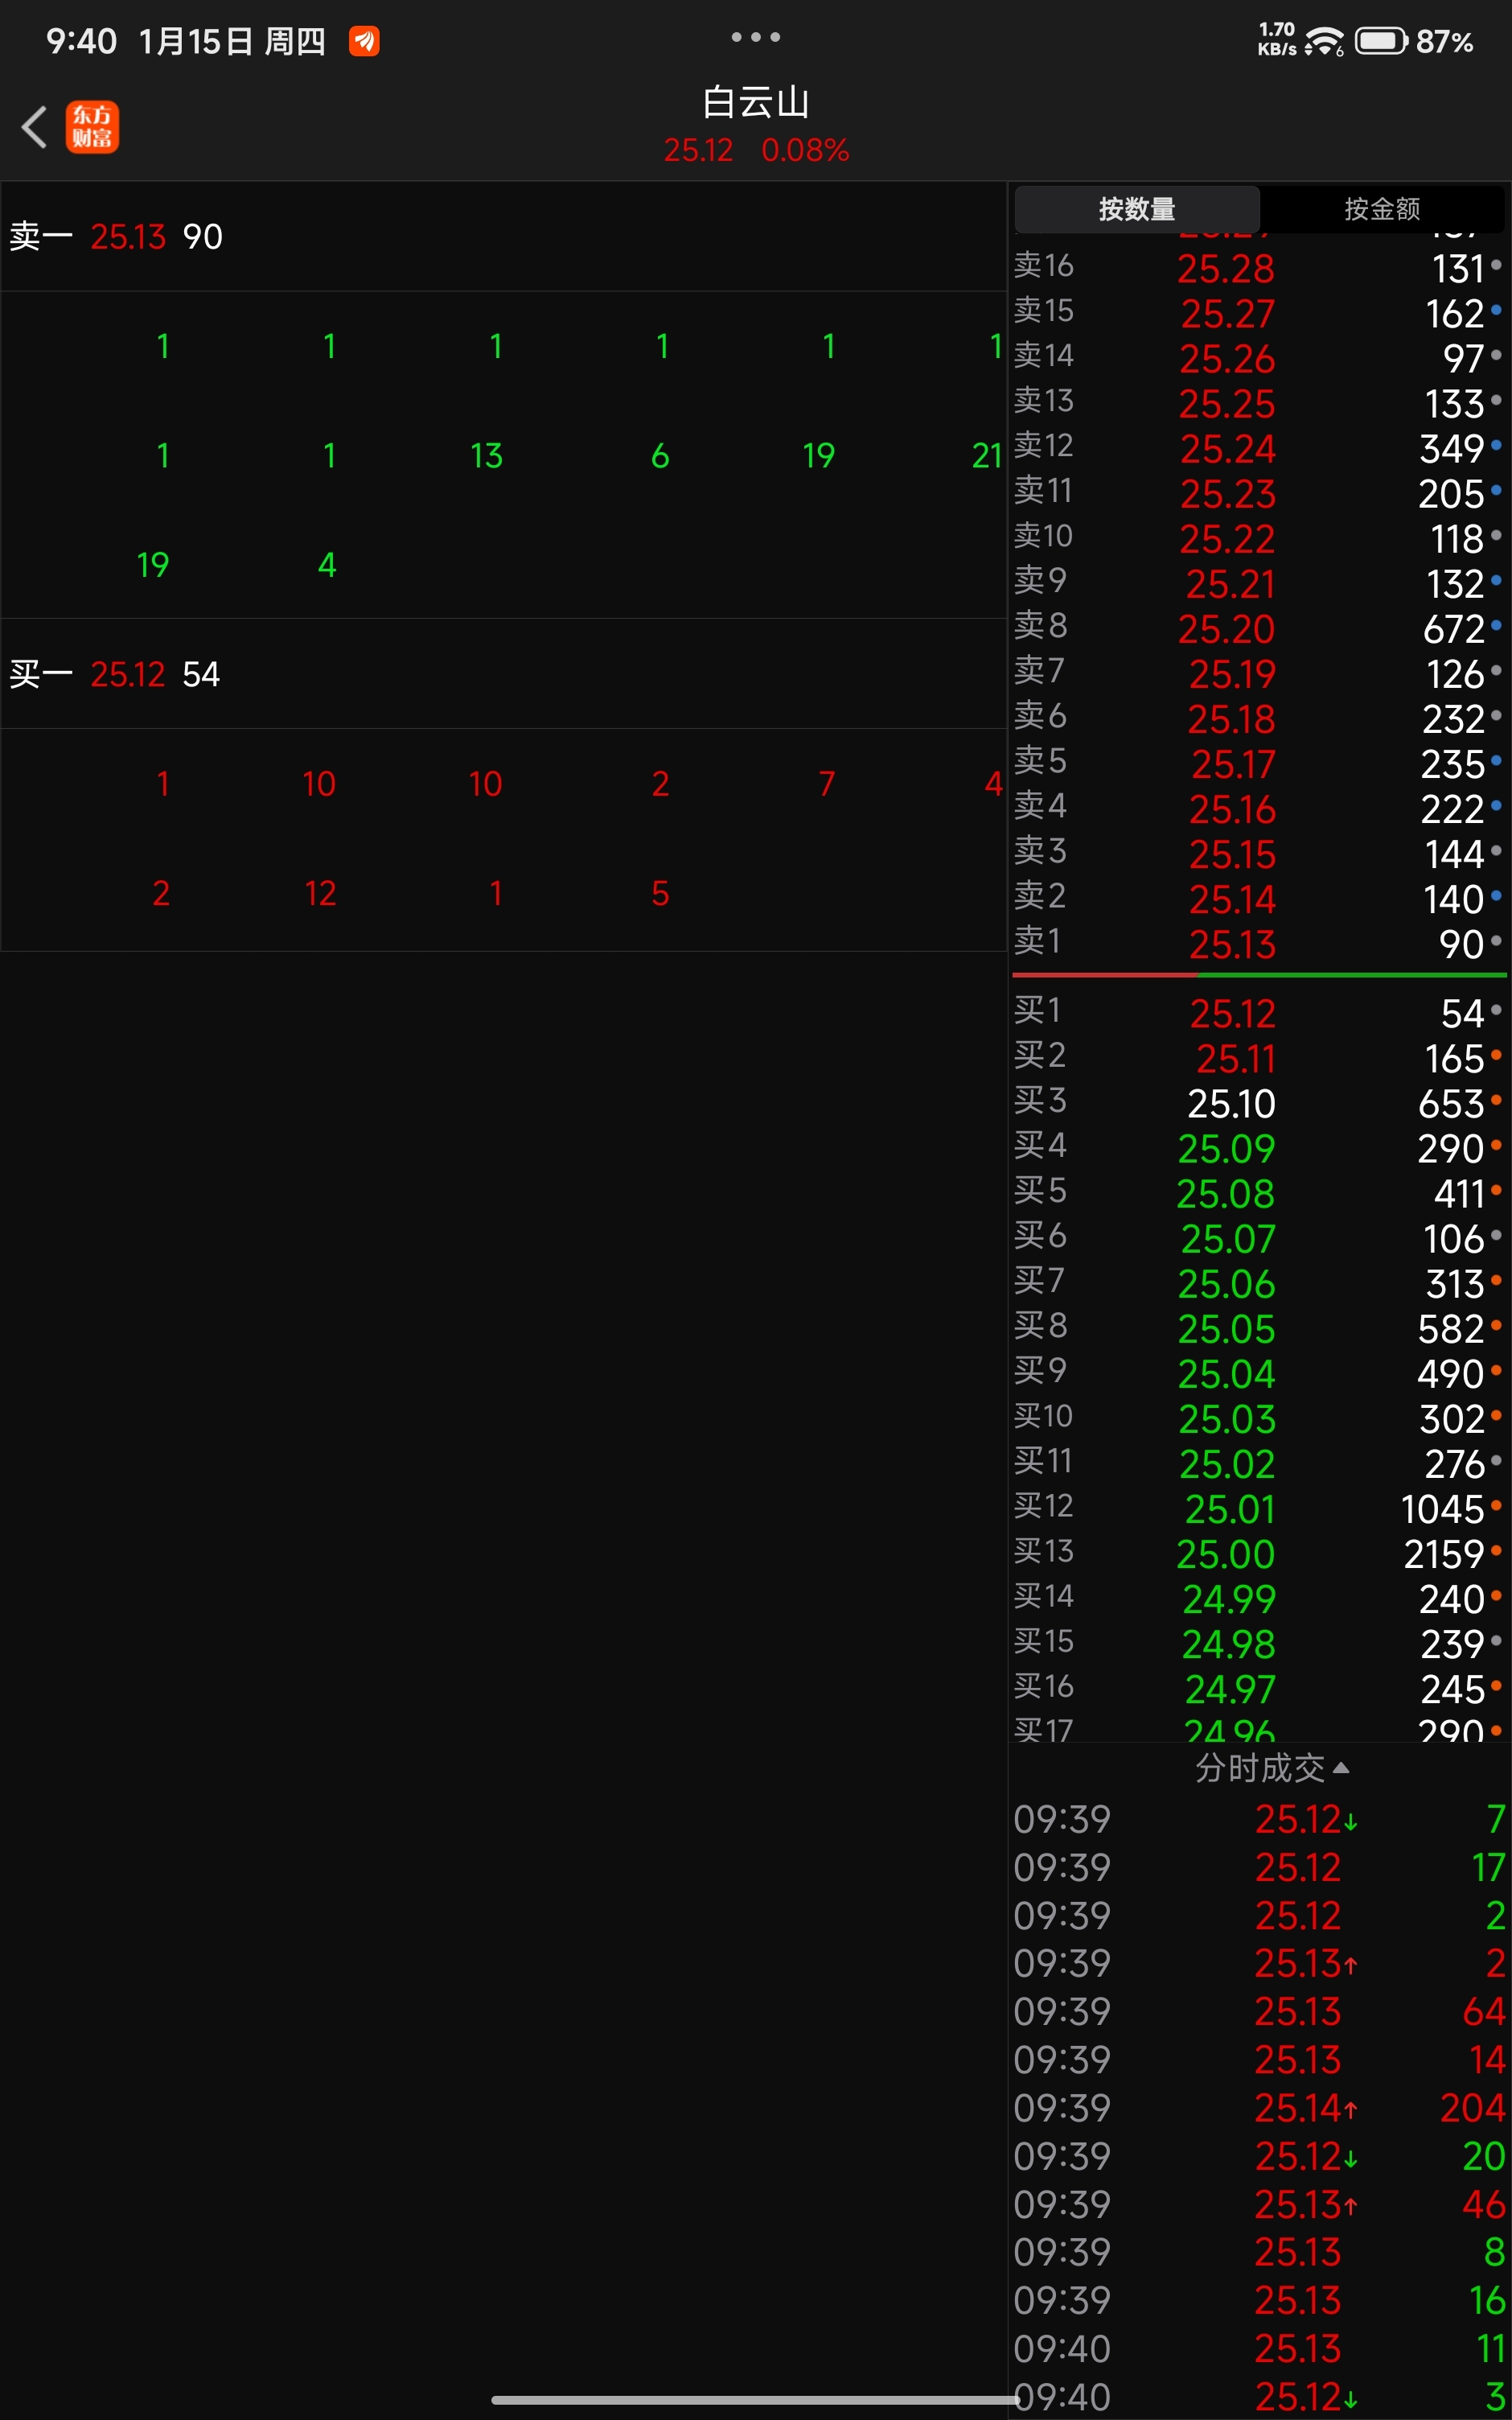Check the battery indicator icon
This screenshot has width=1512, height=2420.
coord(1381,41)
